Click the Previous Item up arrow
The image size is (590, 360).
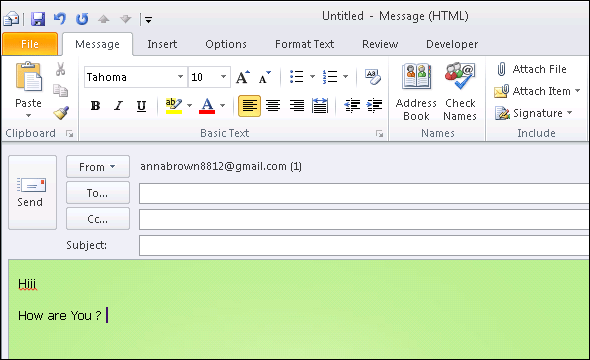point(103,19)
